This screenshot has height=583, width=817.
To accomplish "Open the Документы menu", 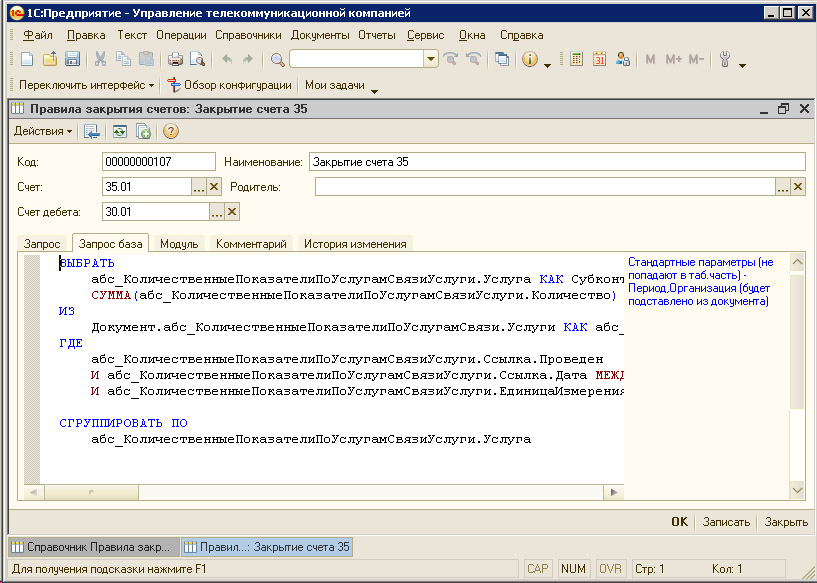I will click(x=320, y=35).
